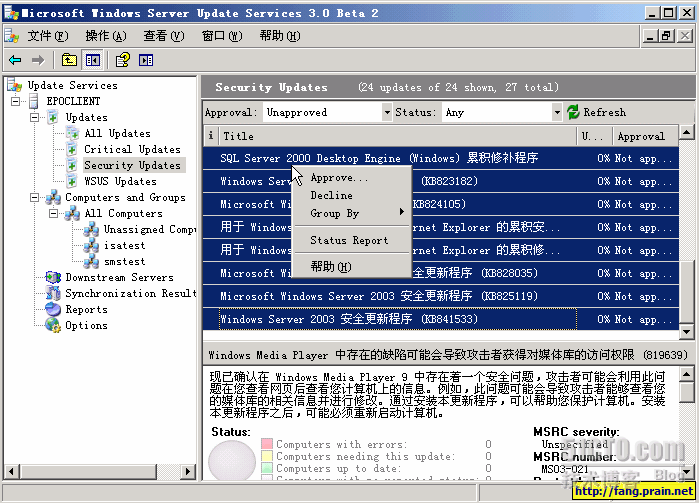Choose Status Report from the context menu

[351, 240]
